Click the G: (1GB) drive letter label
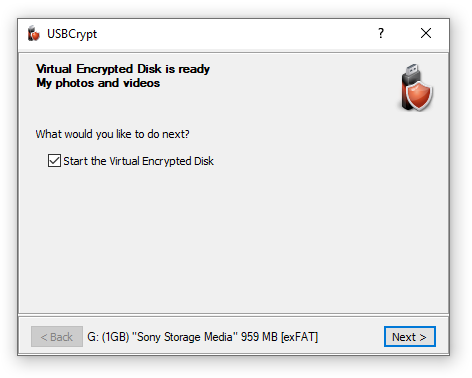Image resolution: width=472 pixels, height=378 pixels. click(108, 337)
